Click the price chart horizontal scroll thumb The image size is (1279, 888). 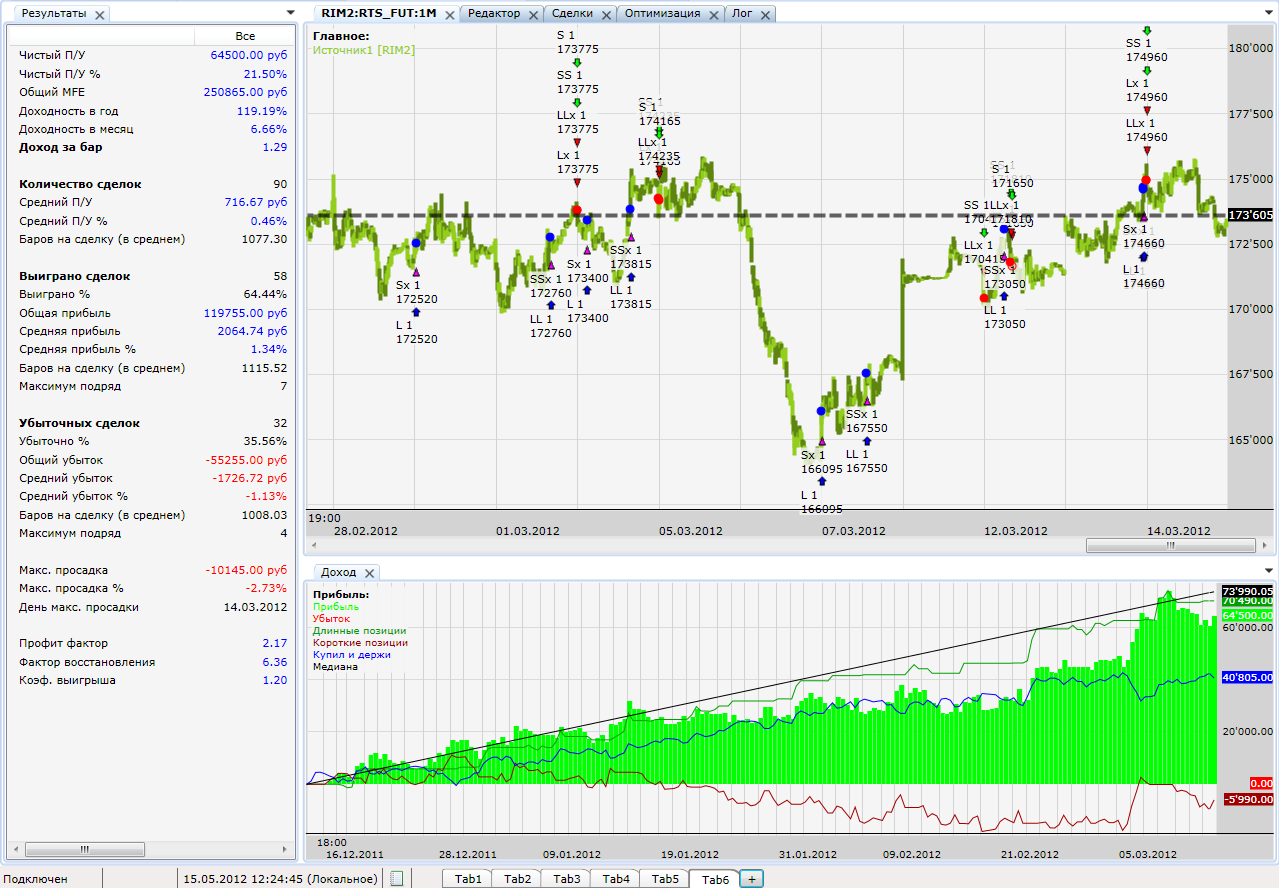pyautogui.click(x=1169, y=546)
